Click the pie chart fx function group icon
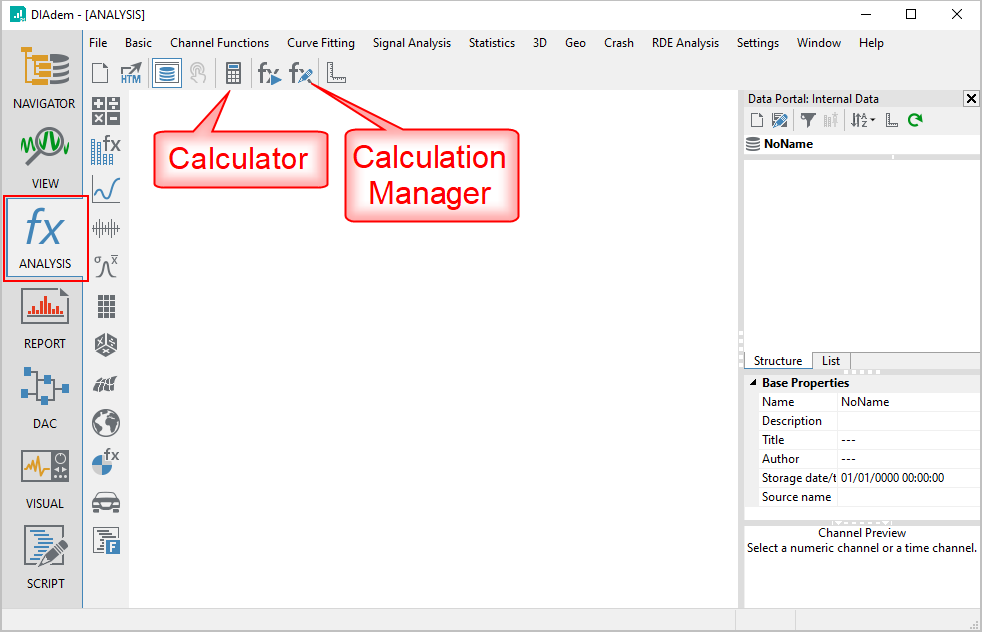Image resolution: width=982 pixels, height=632 pixels. (106, 462)
